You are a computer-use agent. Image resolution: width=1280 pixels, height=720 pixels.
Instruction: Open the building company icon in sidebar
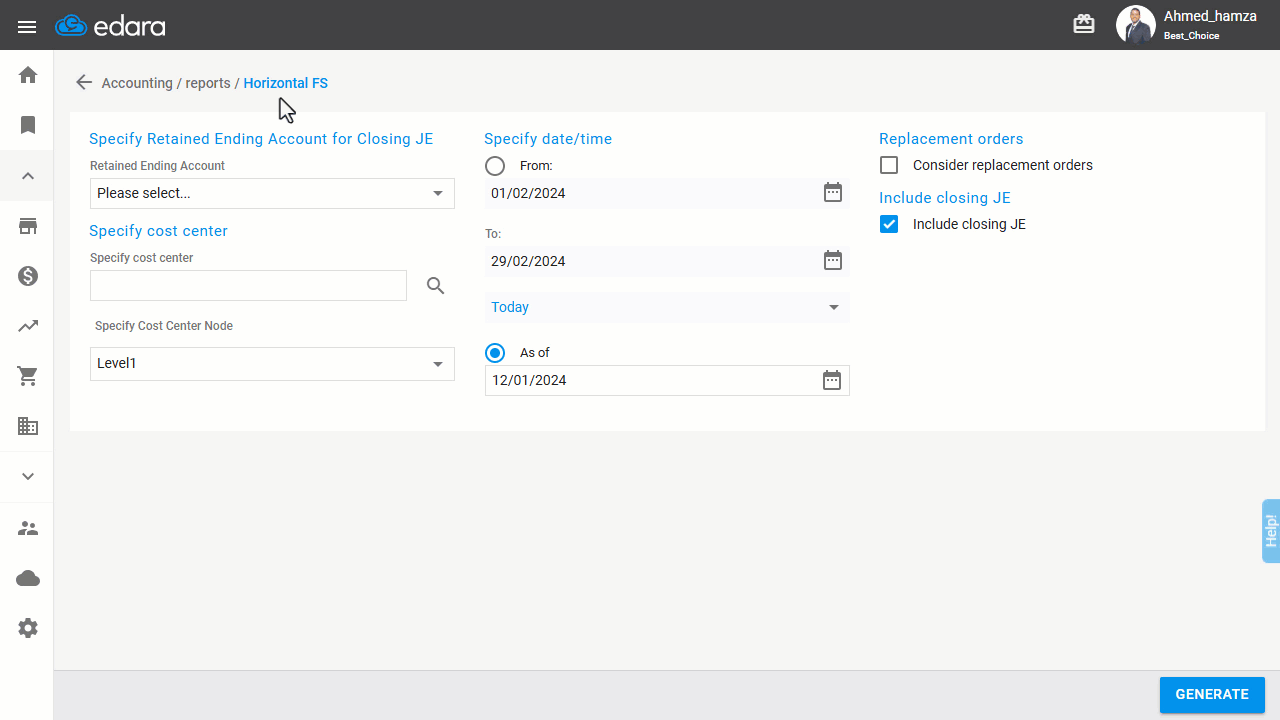pos(28,427)
